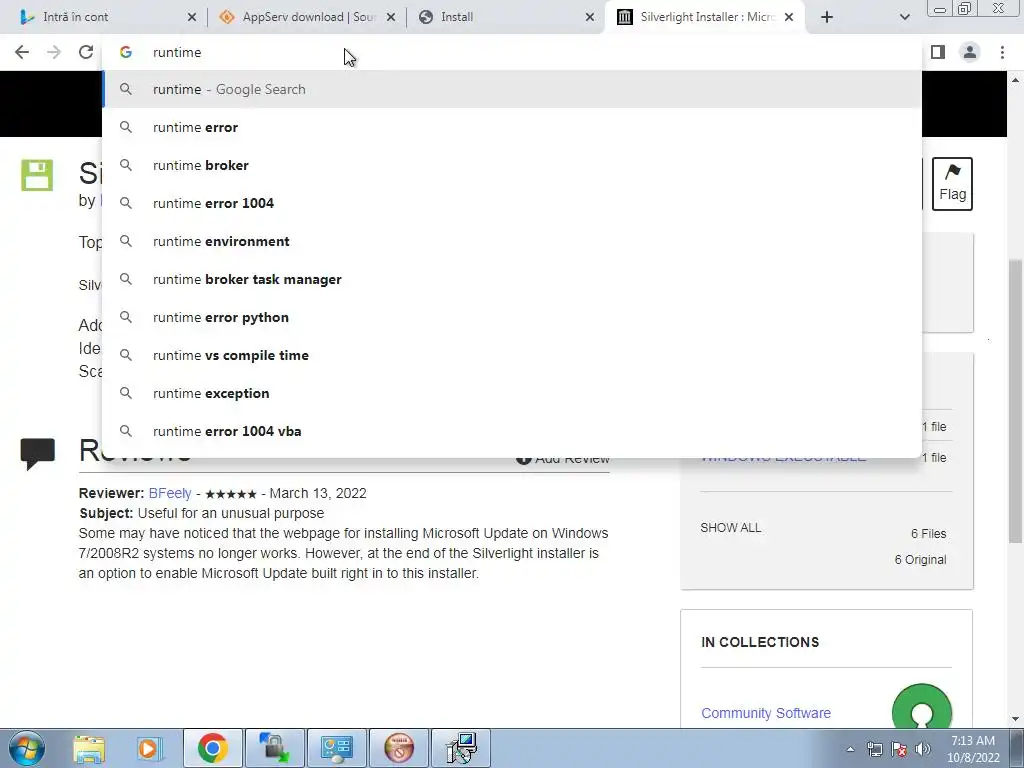Click the '6 Files' count text
This screenshot has height=768, width=1024.
928,534
